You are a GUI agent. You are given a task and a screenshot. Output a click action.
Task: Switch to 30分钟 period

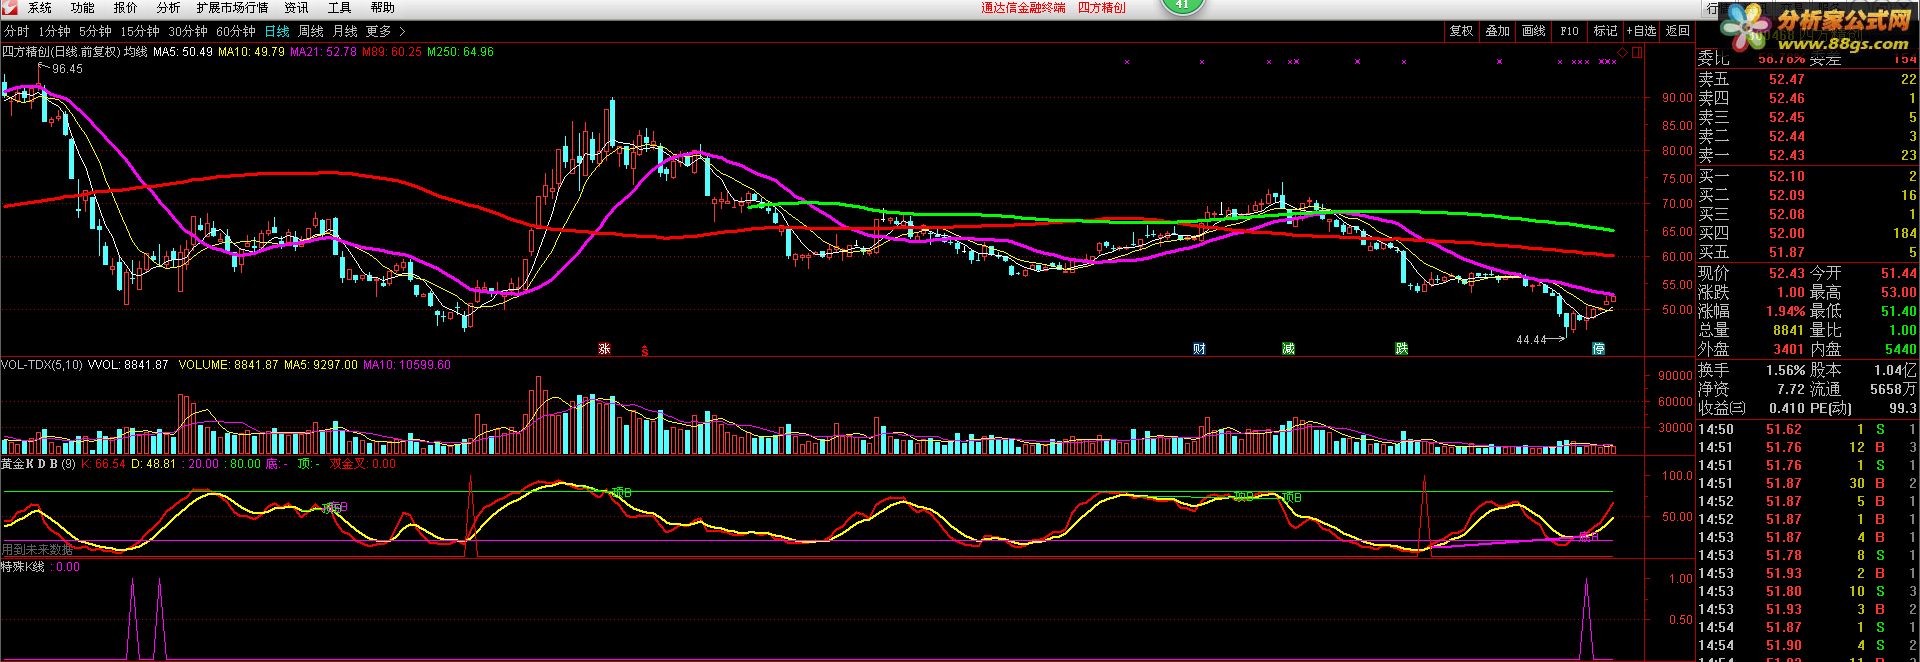pos(188,32)
